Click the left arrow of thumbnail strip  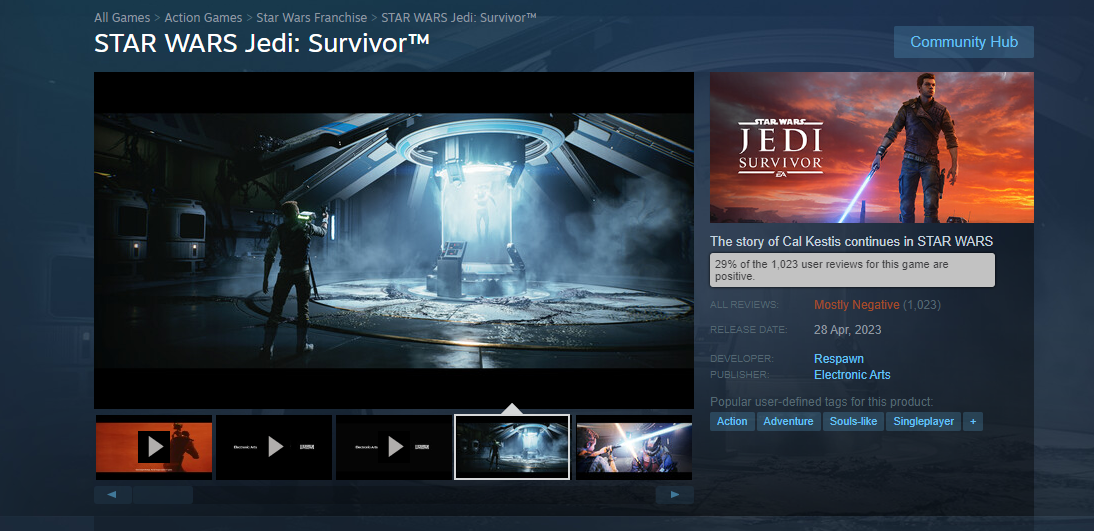coord(112,495)
